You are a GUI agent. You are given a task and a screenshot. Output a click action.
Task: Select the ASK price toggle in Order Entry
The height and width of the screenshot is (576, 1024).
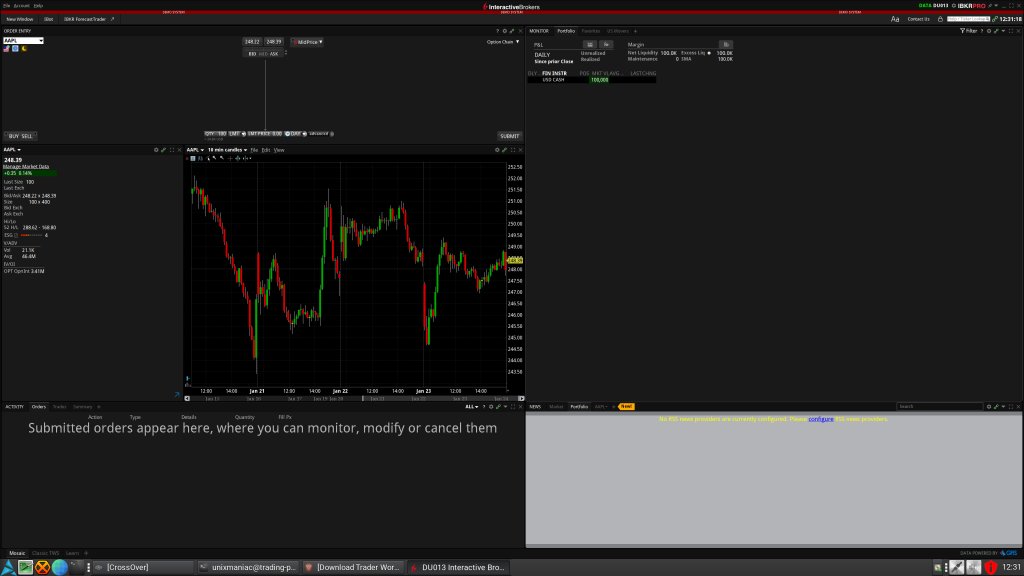(274, 53)
